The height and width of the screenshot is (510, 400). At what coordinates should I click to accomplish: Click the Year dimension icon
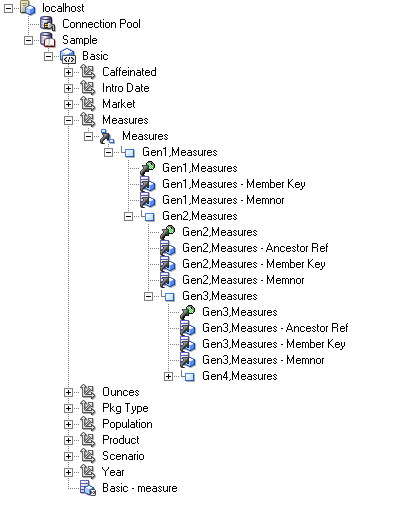[x=88, y=472]
